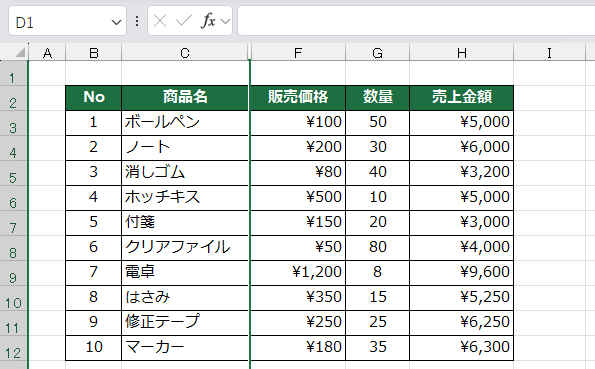Select column I header
This screenshot has width=595, height=369.
tap(549, 52)
